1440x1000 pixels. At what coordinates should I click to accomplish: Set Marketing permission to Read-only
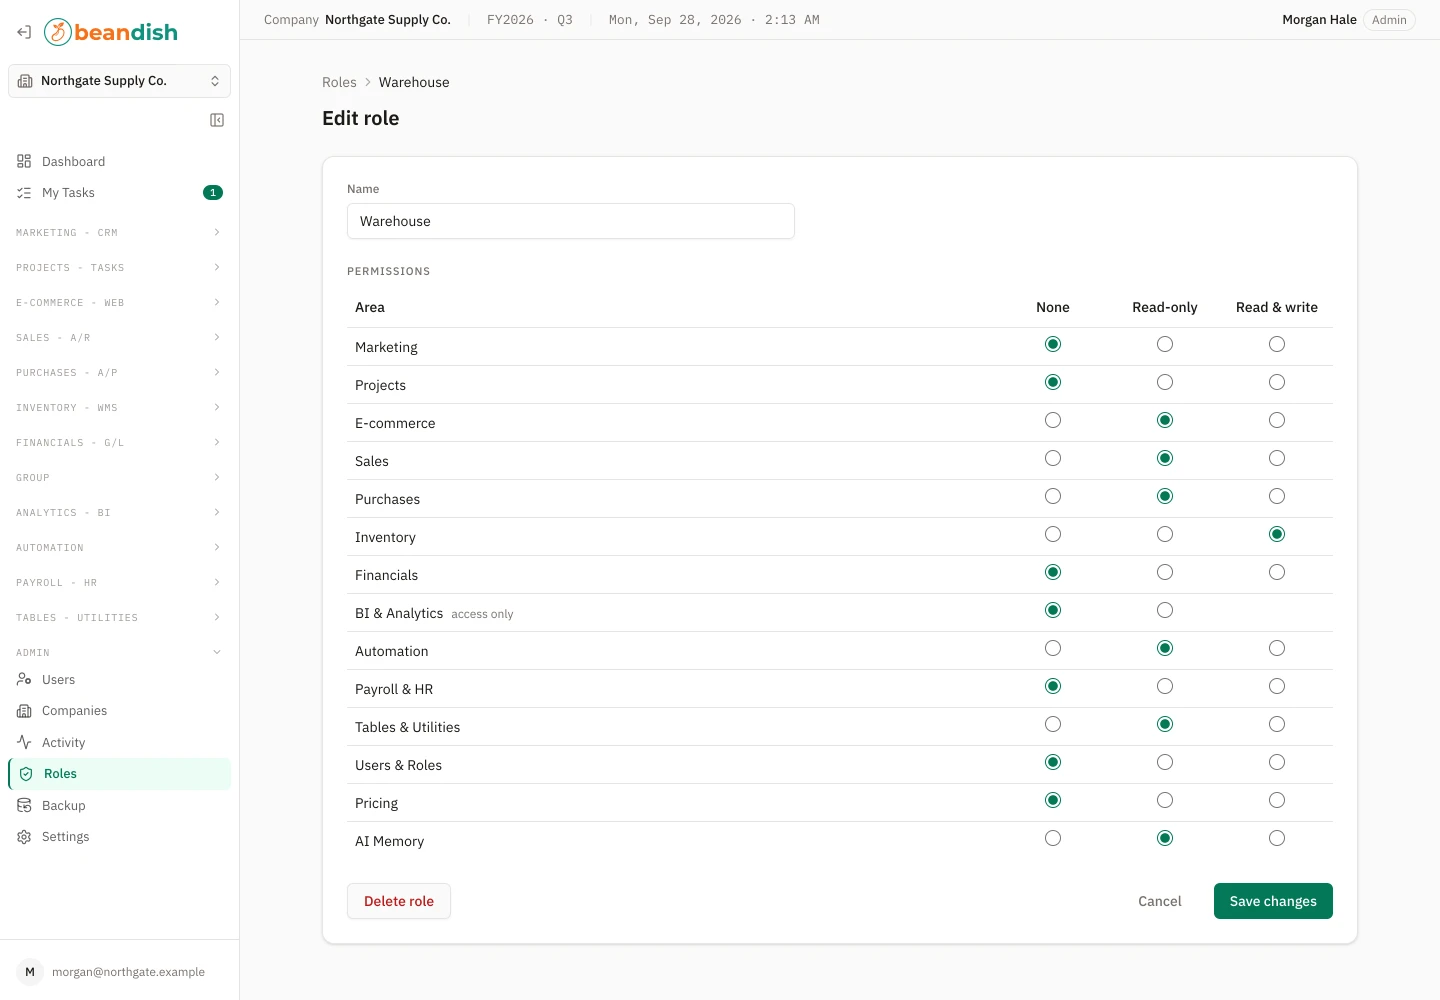click(x=1165, y=344)
